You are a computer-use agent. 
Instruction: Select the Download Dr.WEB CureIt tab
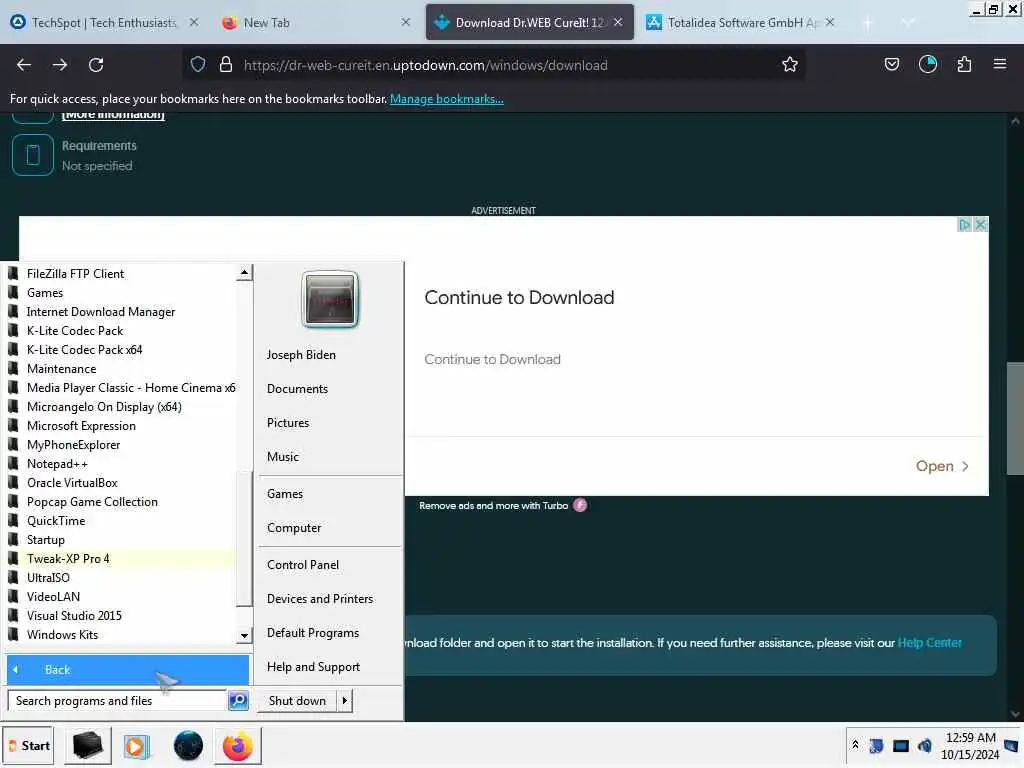point(530,22)
